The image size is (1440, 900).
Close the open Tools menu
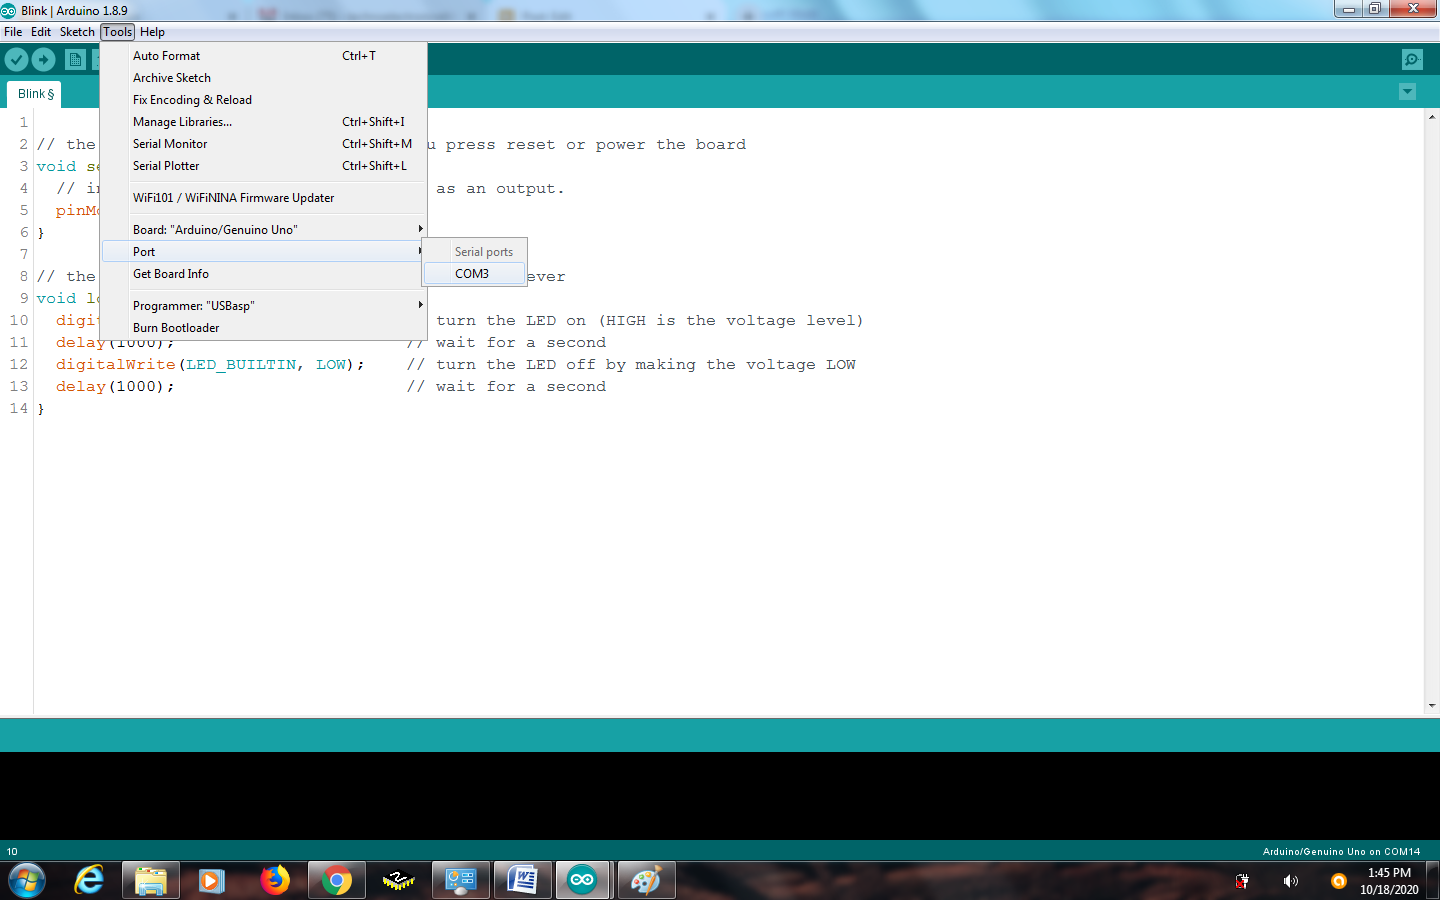point(117,32)
